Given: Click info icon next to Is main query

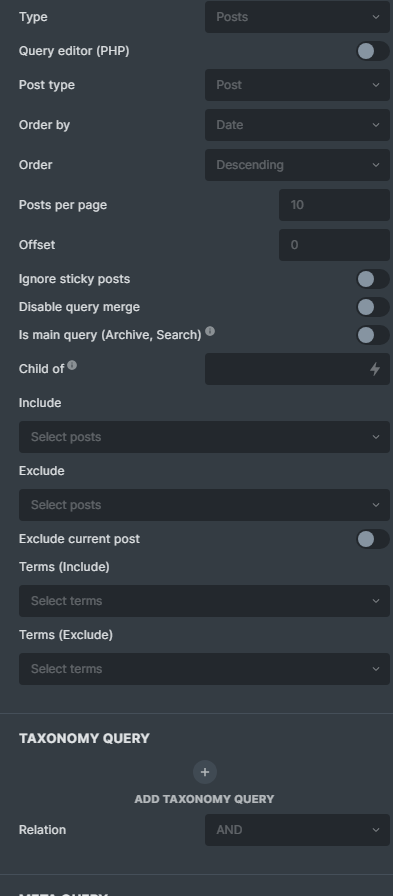Looking at the screenshot, I should coord(210,331).
